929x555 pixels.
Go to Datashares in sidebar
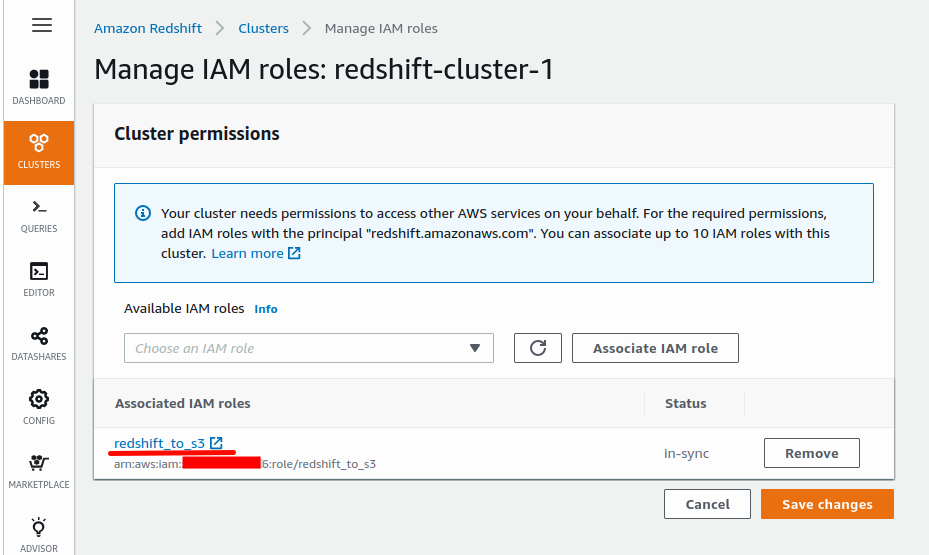tap(39, 344)
